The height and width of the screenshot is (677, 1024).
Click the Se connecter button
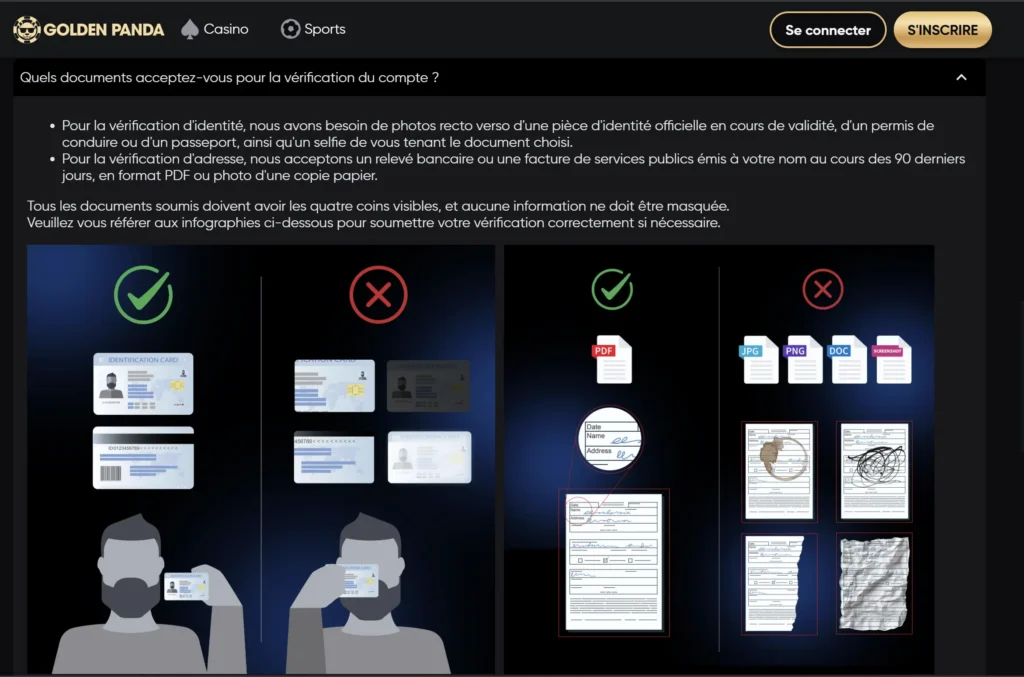pos(827,30)
